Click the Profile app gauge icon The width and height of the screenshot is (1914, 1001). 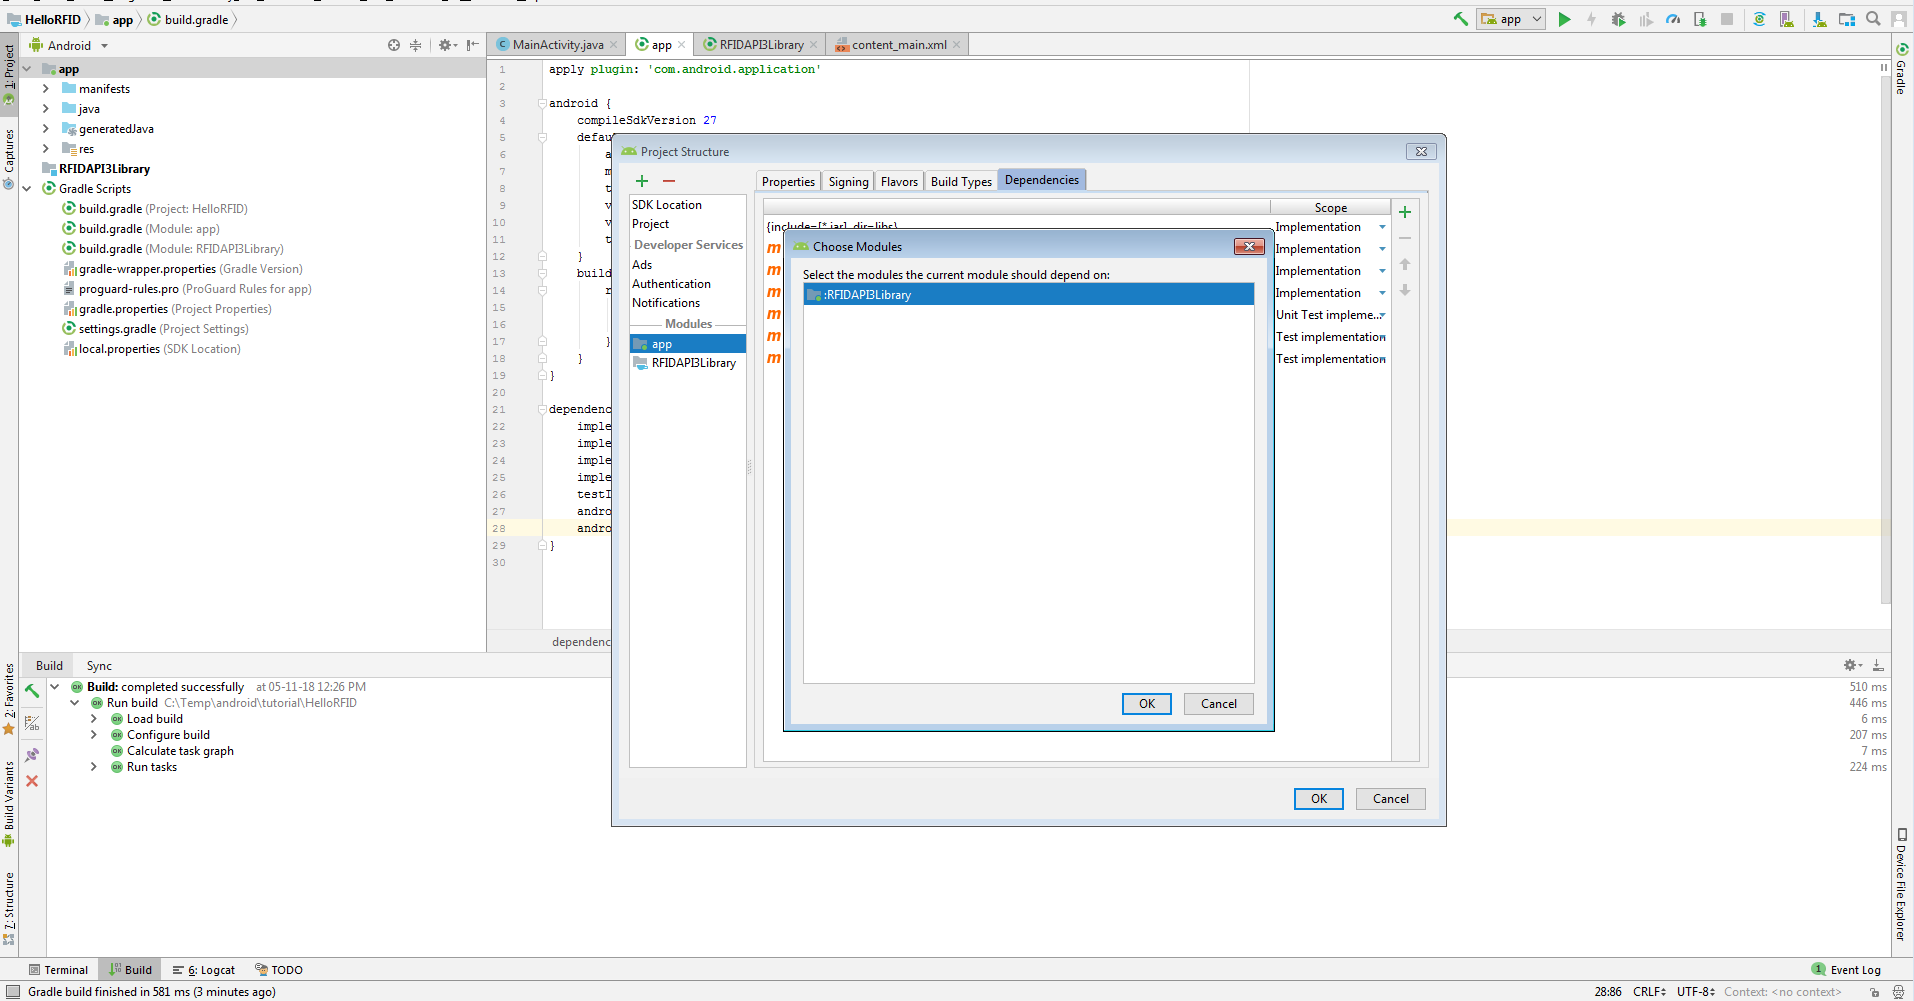tap(1672, 19)
